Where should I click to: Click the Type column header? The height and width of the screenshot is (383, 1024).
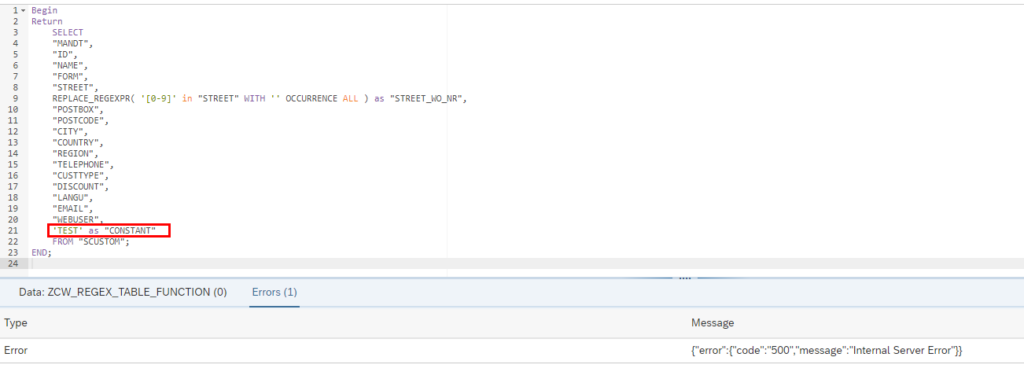(16, 323)
